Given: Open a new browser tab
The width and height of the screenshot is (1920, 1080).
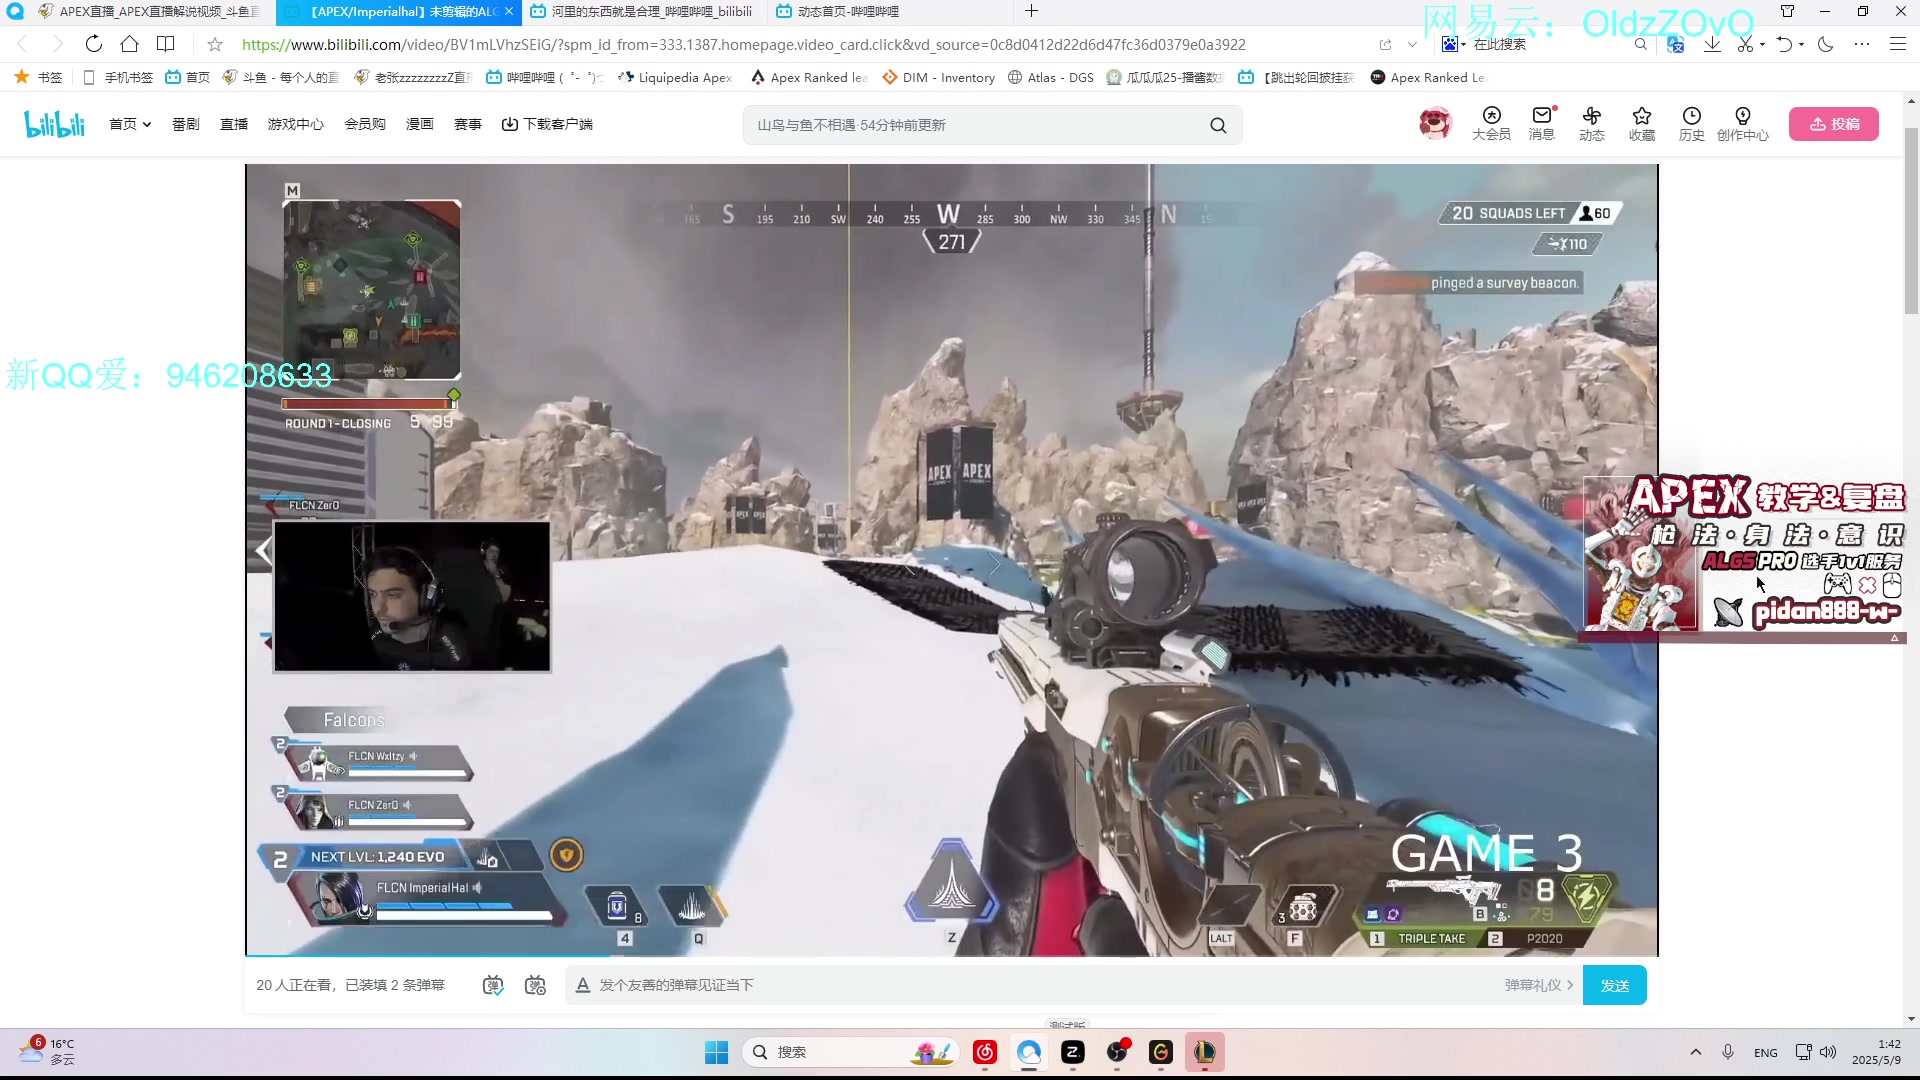Looking at the screenshot, I should (x=1031, y=11).
